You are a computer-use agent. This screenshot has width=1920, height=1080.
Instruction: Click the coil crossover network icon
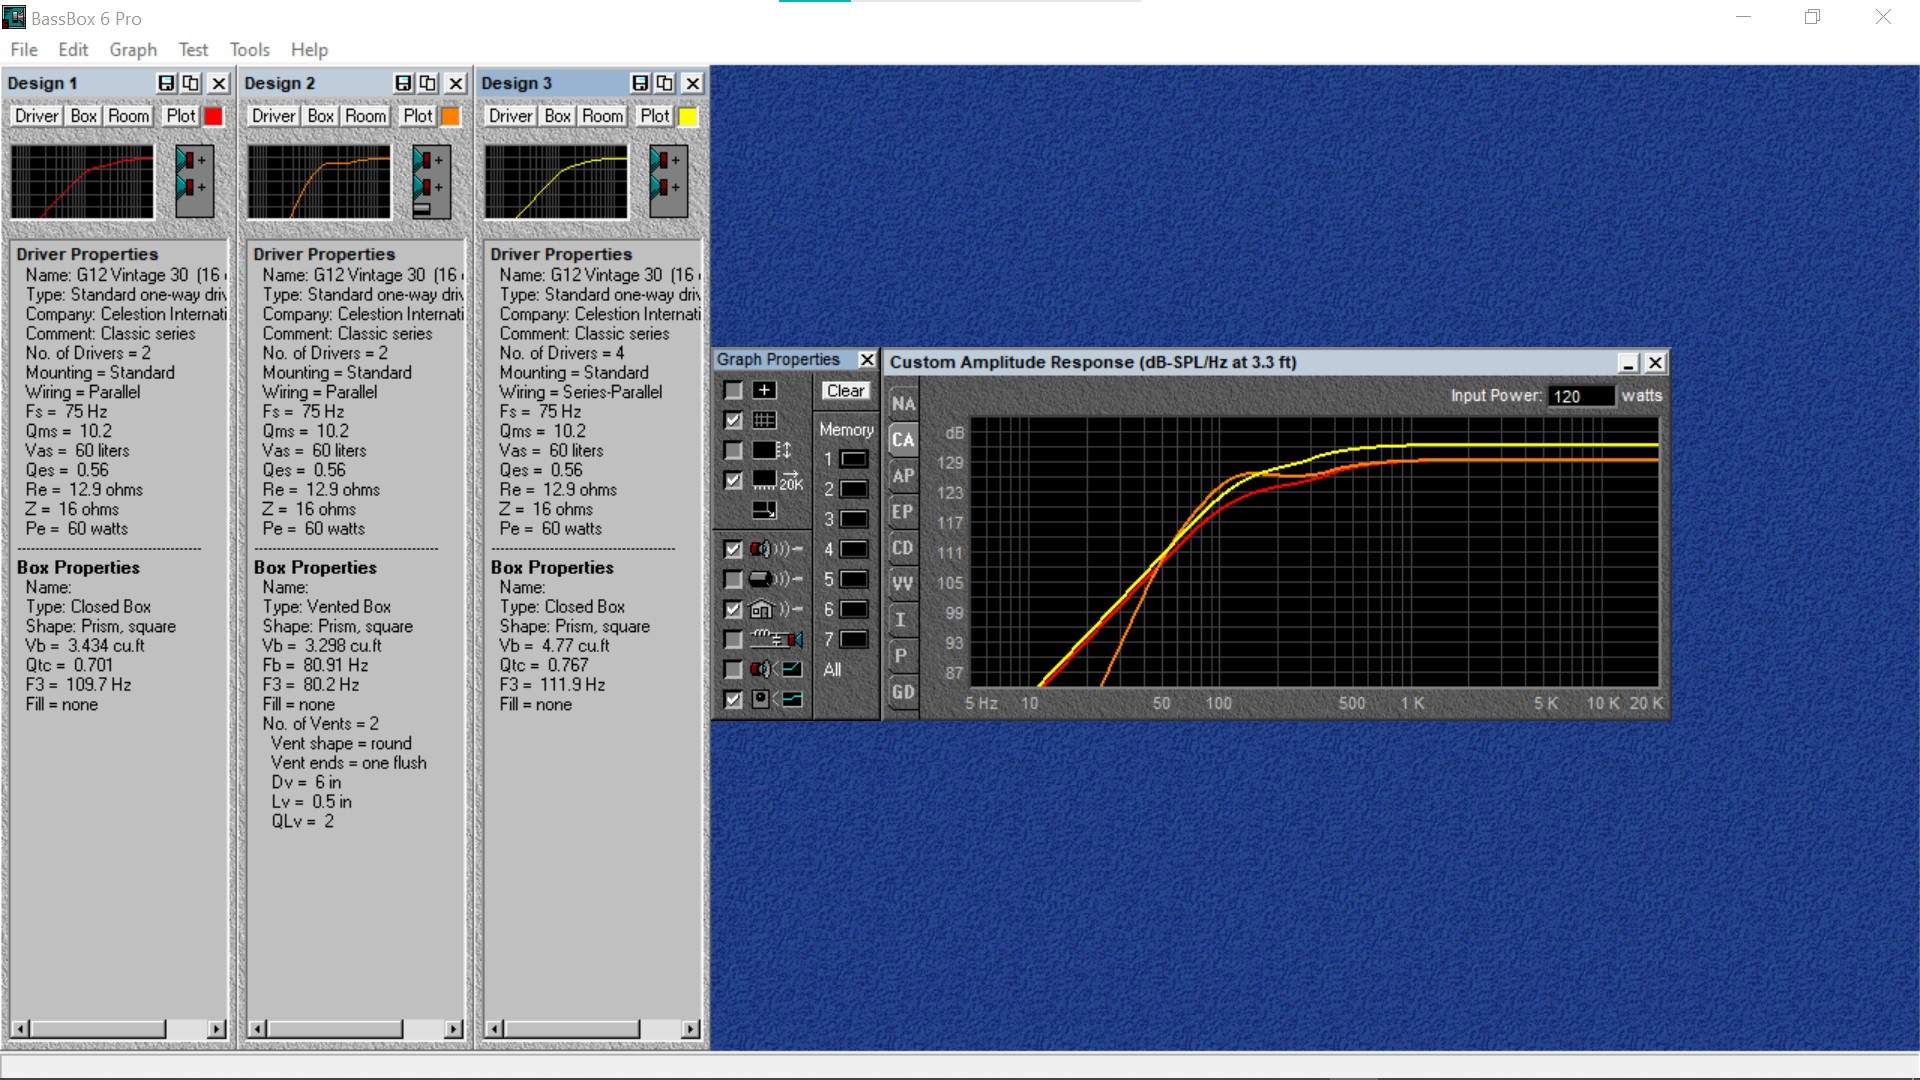pyautogui.click(x=777, y=639)
